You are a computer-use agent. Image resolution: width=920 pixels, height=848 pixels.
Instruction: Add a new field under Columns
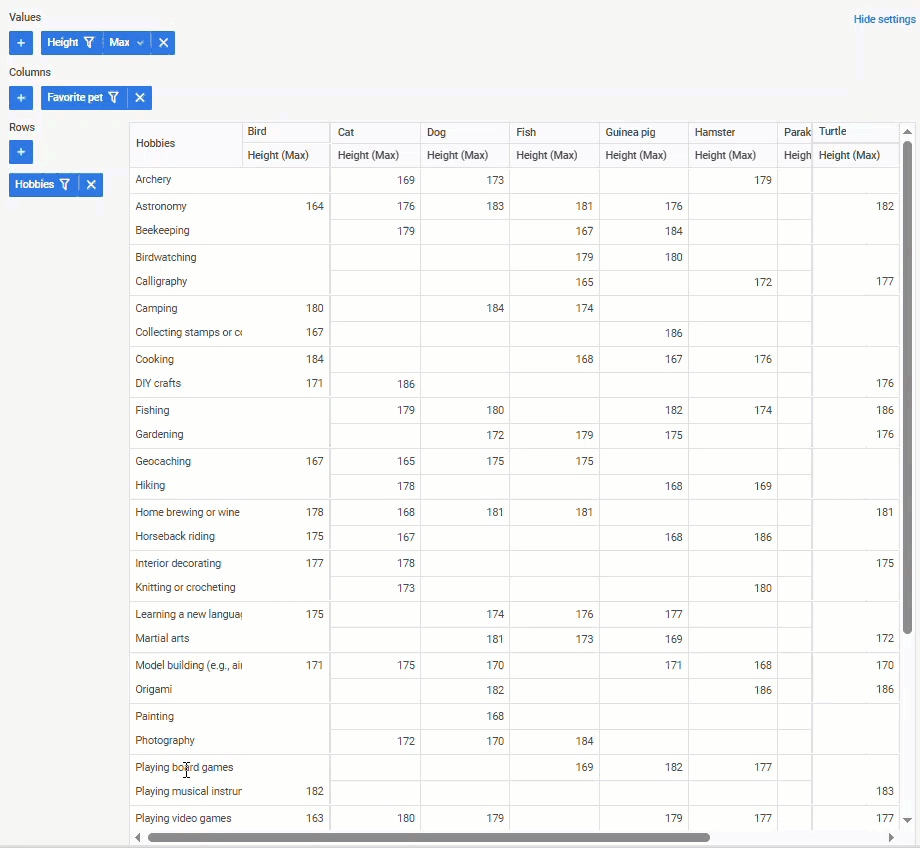pos(20,97)
